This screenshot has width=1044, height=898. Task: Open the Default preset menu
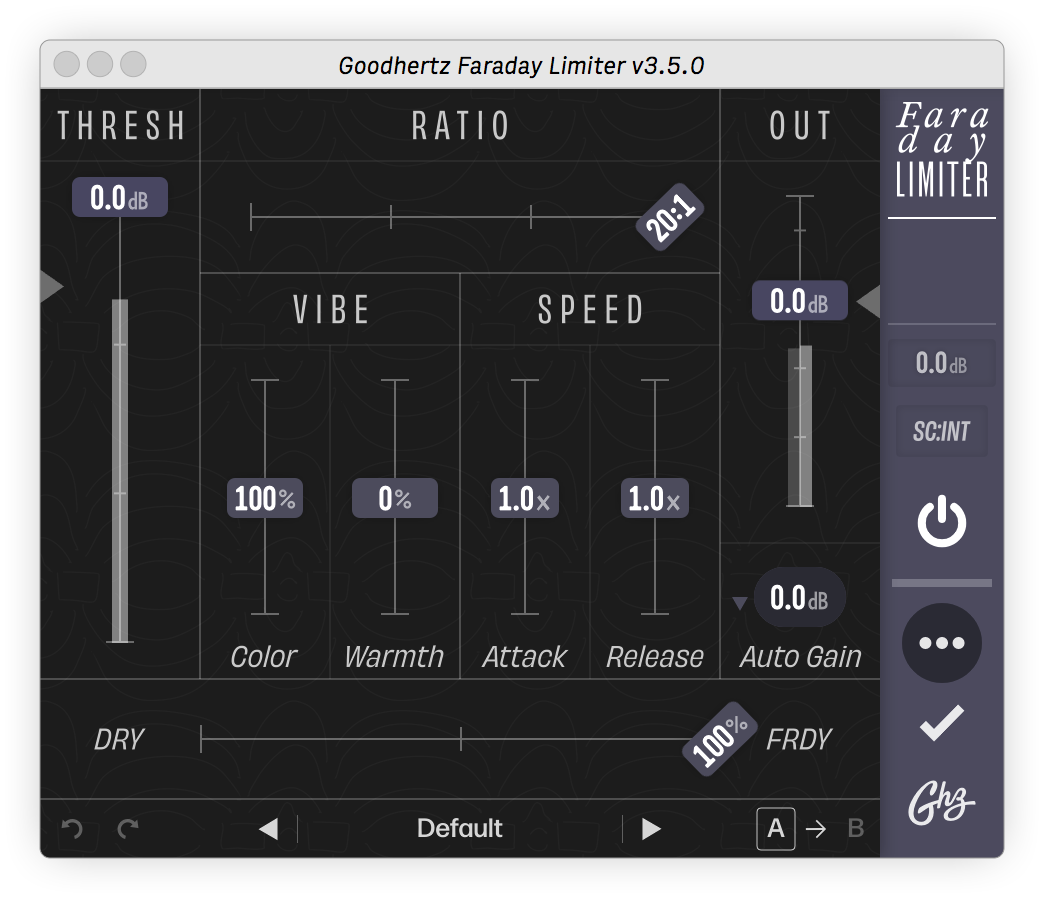pos(459,829)
